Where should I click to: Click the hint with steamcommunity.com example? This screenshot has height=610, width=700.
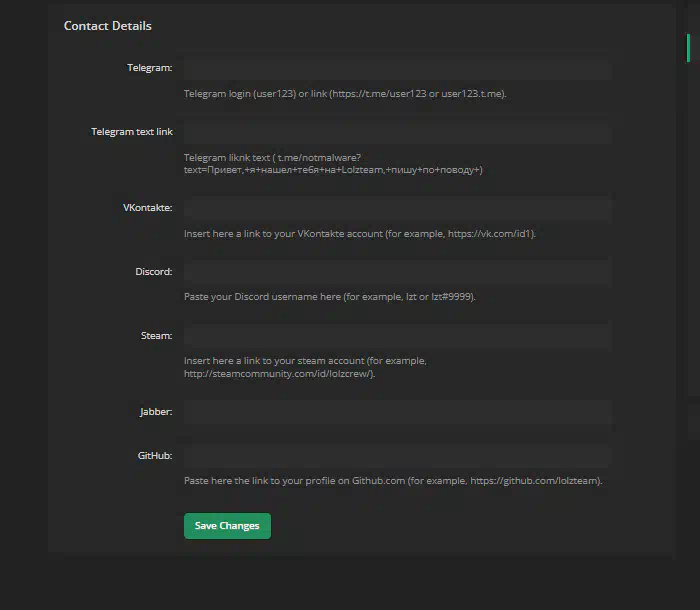305,367
